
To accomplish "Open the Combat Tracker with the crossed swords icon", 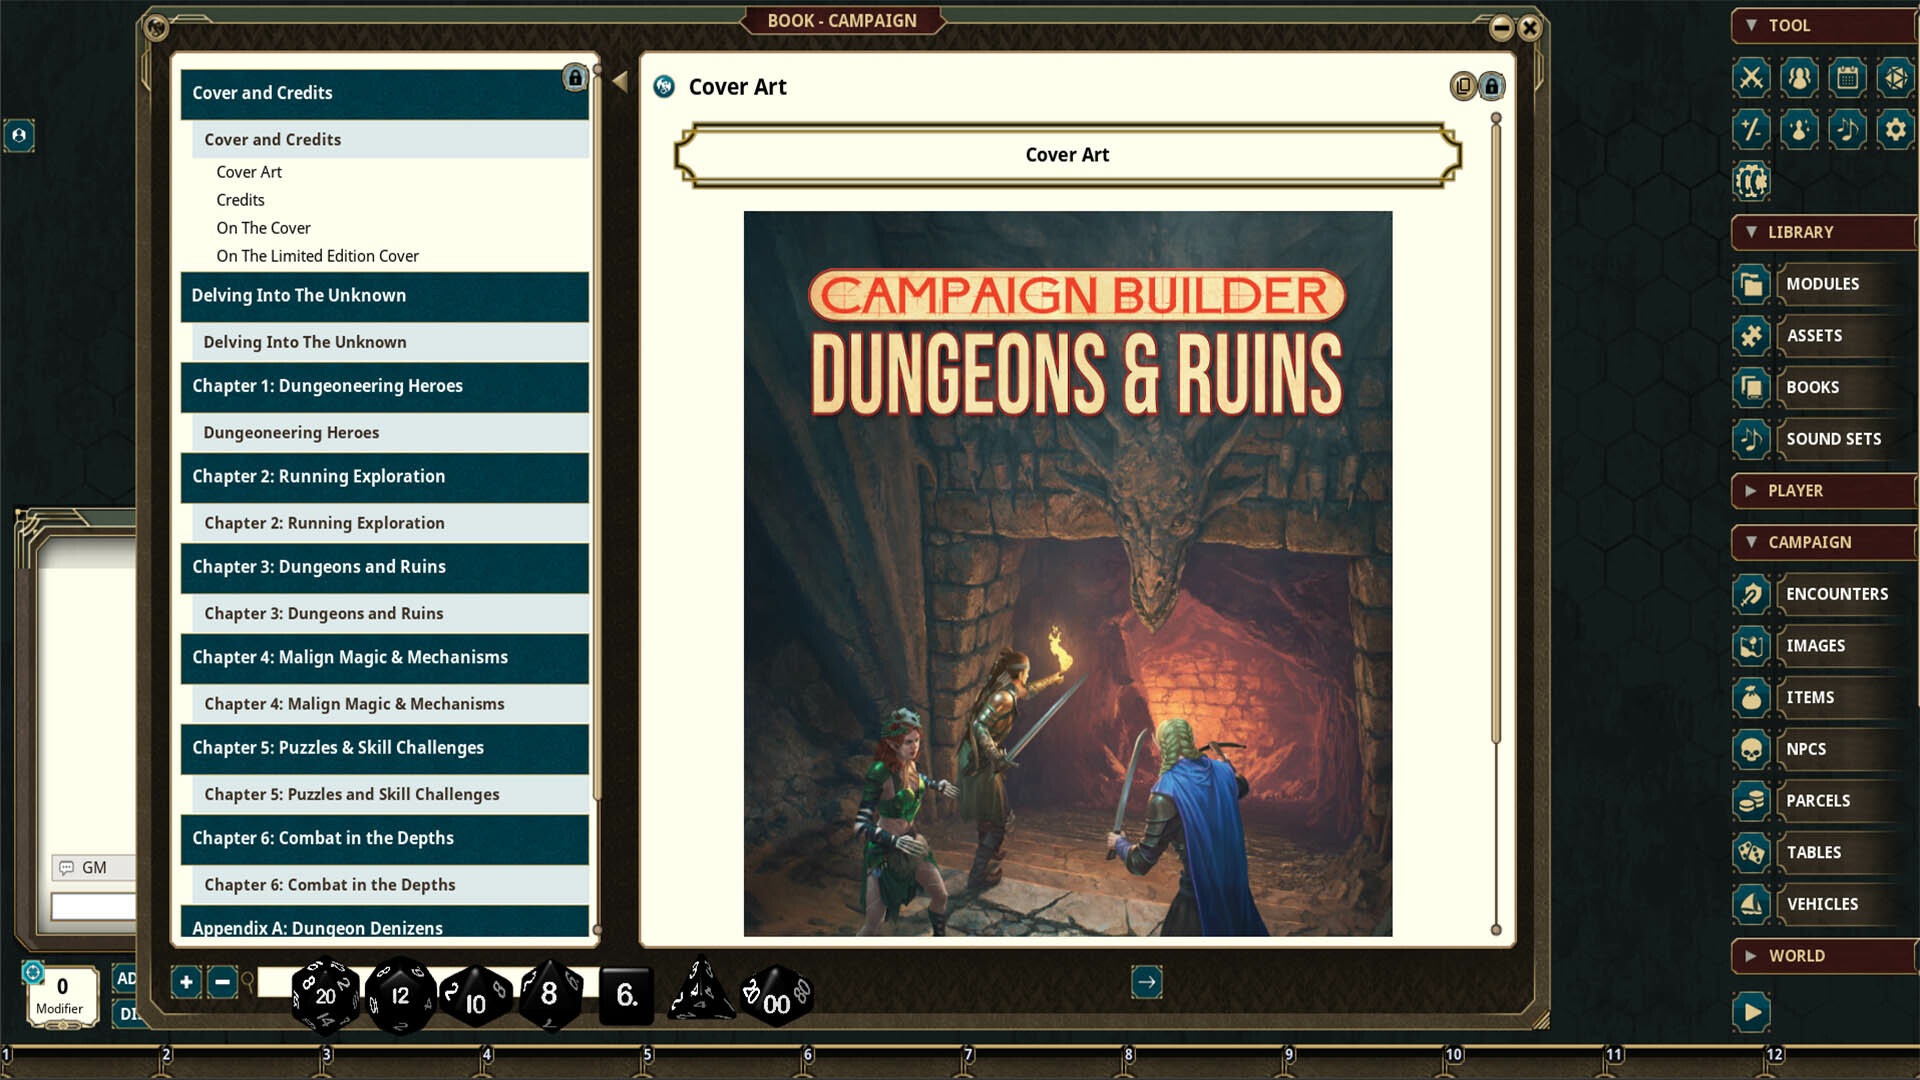I will [1751, 77].
